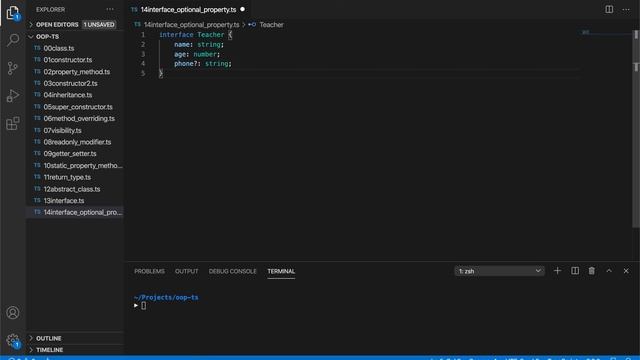Image resolution: width=640 pixels, height=360 pixels.
Task: Click the Teacher breadcrumb symbol
Action: (x=271, y=25)
